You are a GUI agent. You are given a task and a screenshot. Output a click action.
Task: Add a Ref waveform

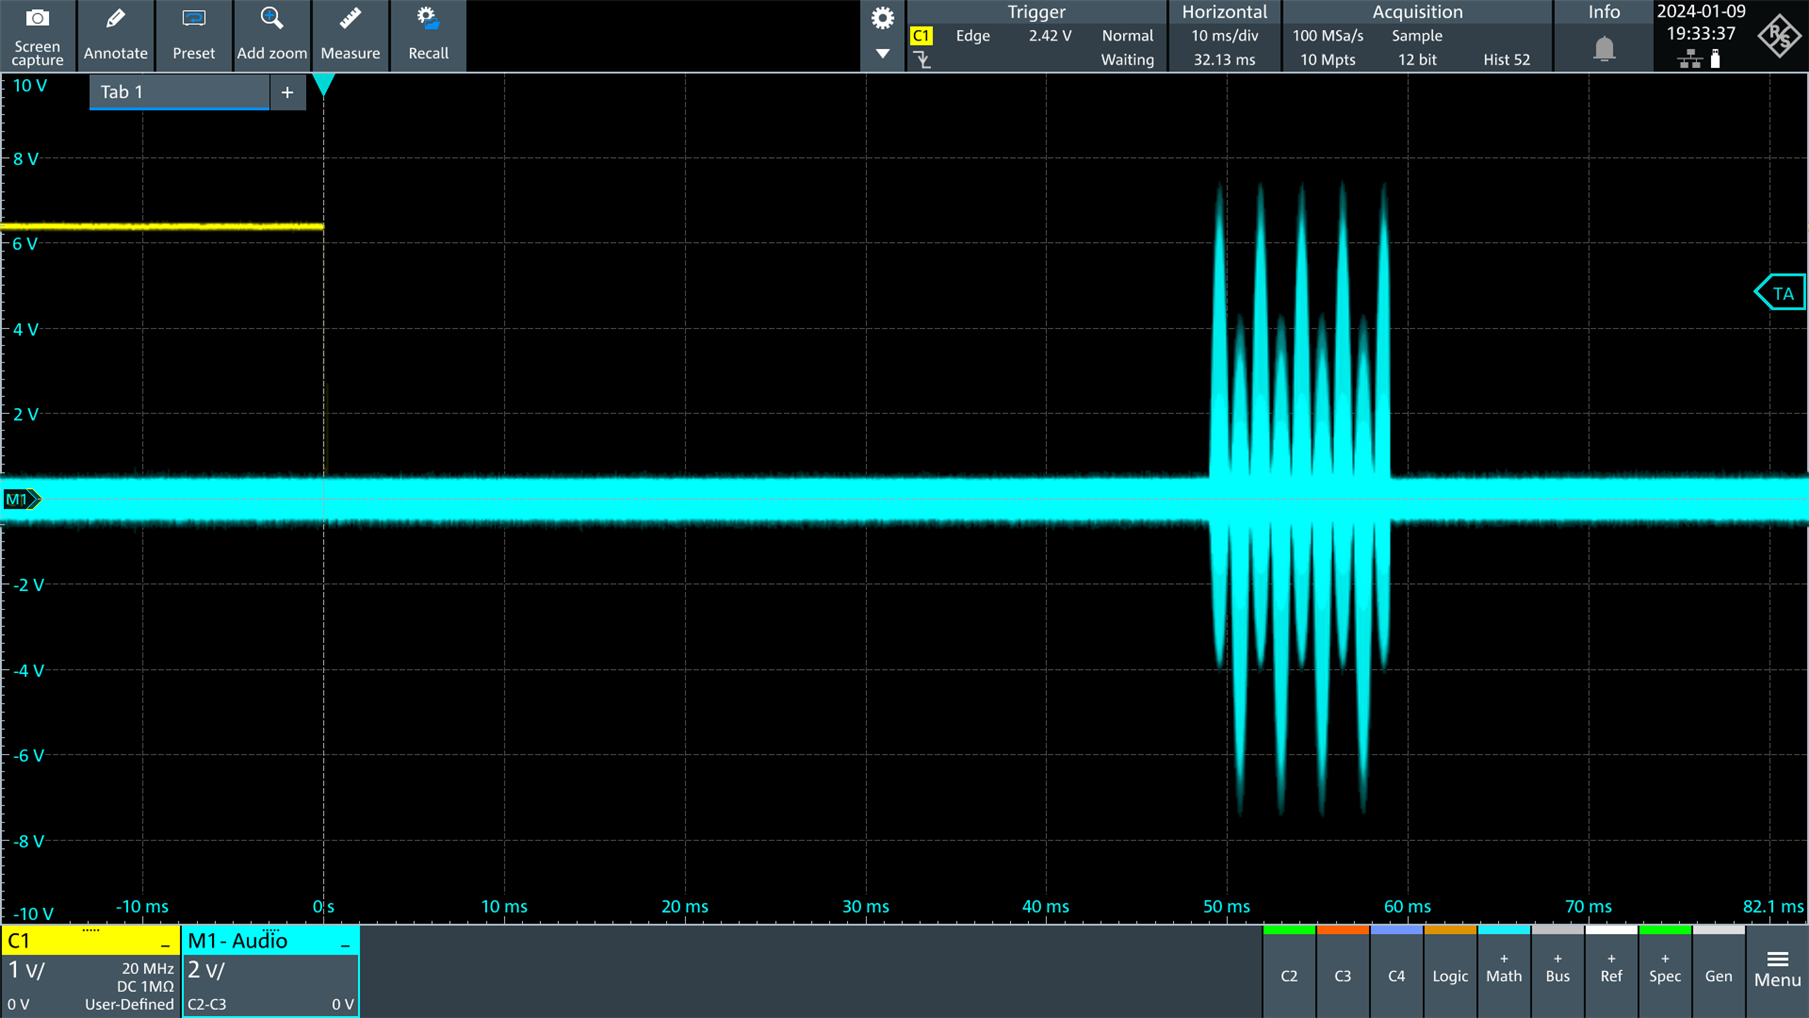click(x=1611, y=971)
